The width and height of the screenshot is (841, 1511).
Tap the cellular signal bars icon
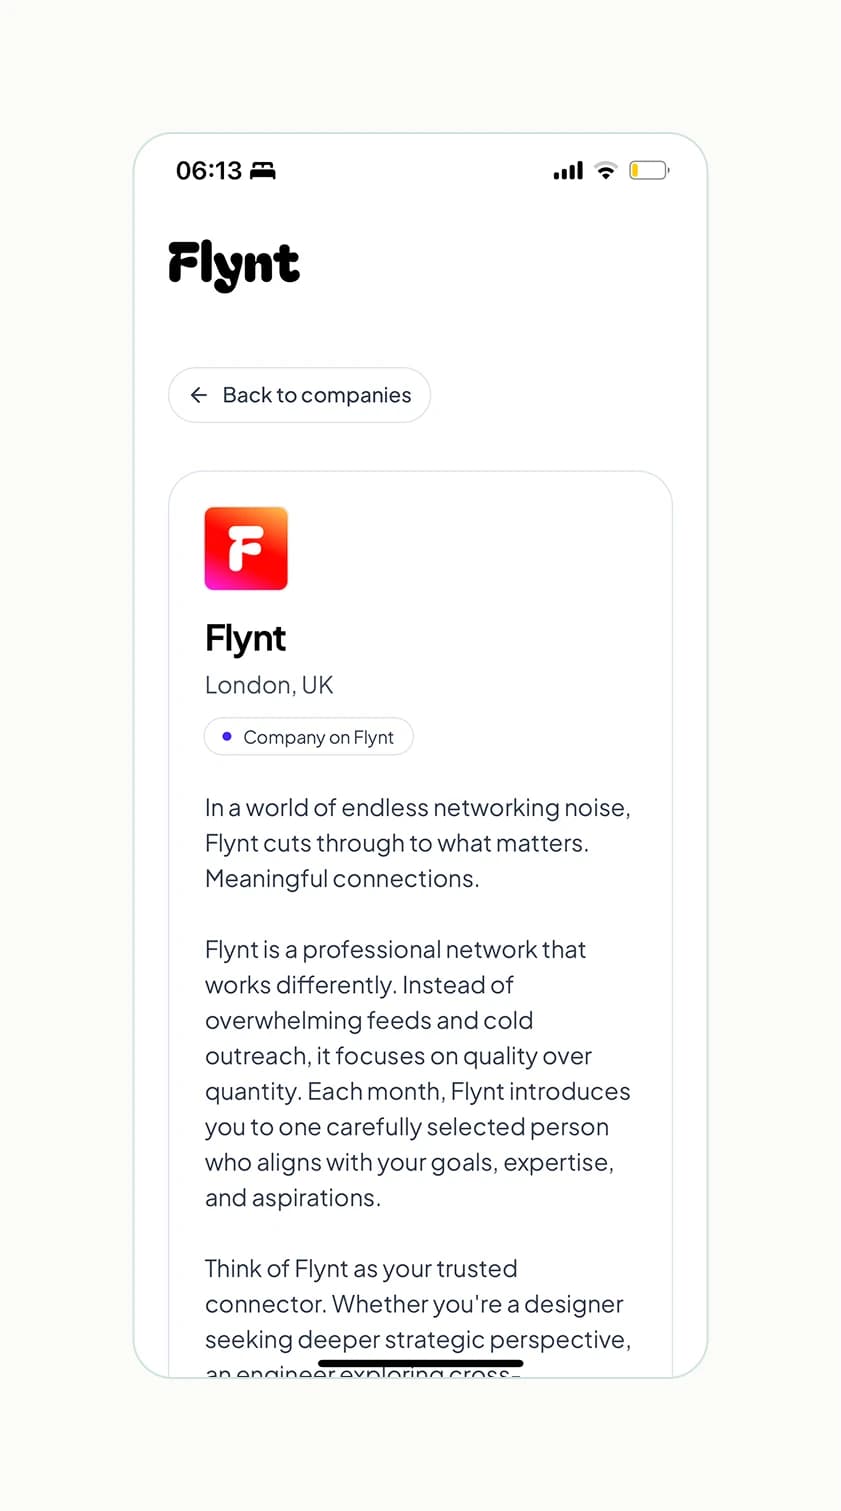[x=566, y=170]
